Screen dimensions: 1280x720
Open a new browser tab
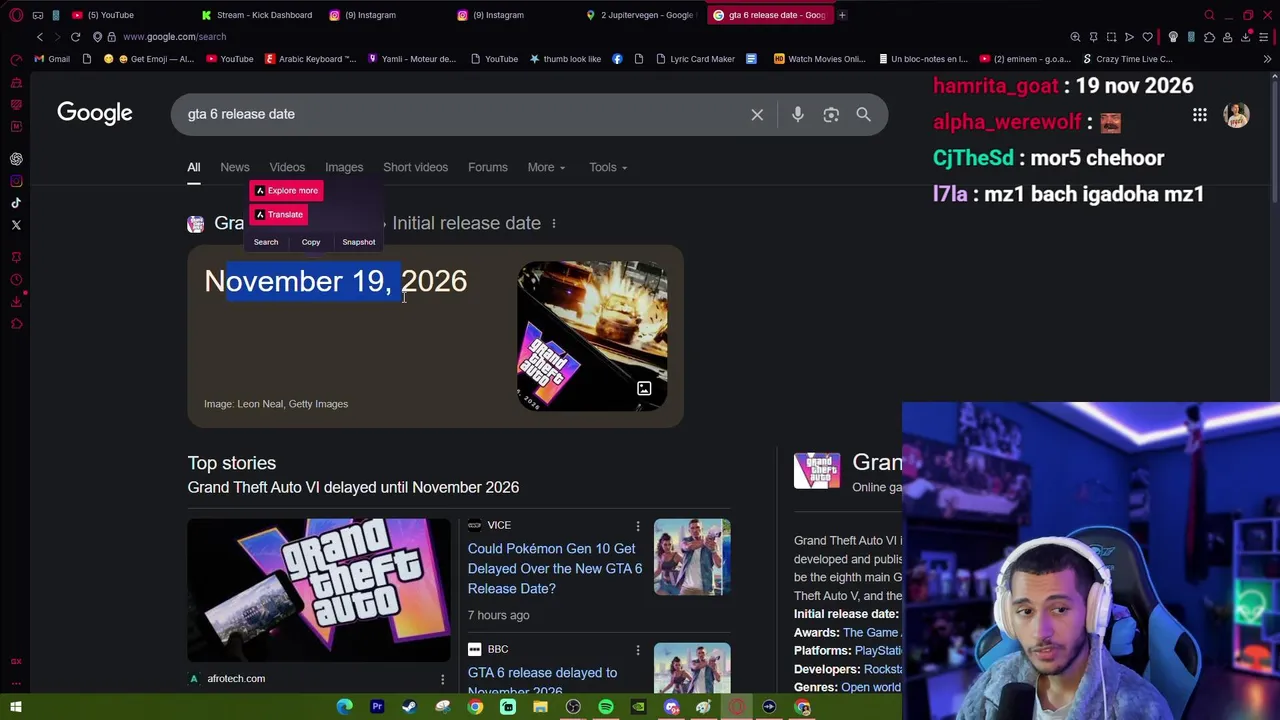842,15
